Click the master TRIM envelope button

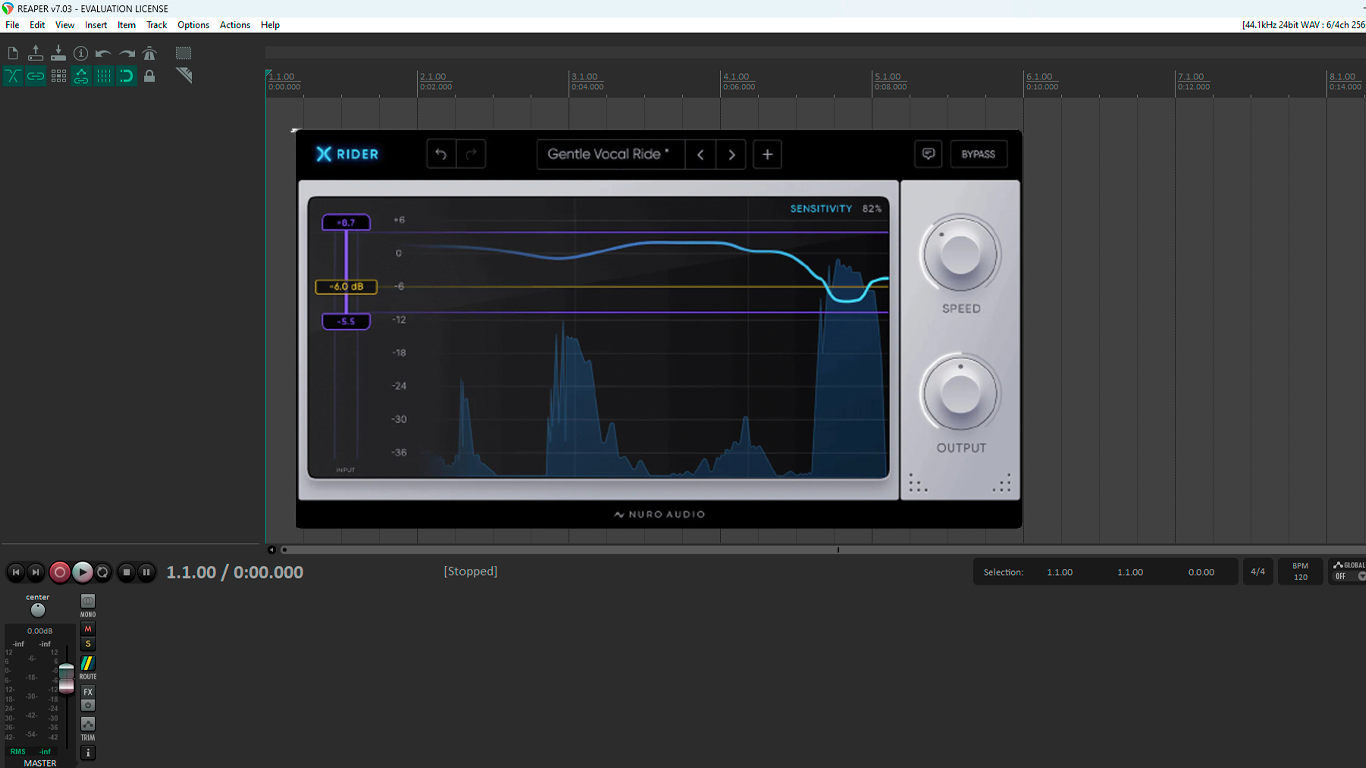[88, 724]
